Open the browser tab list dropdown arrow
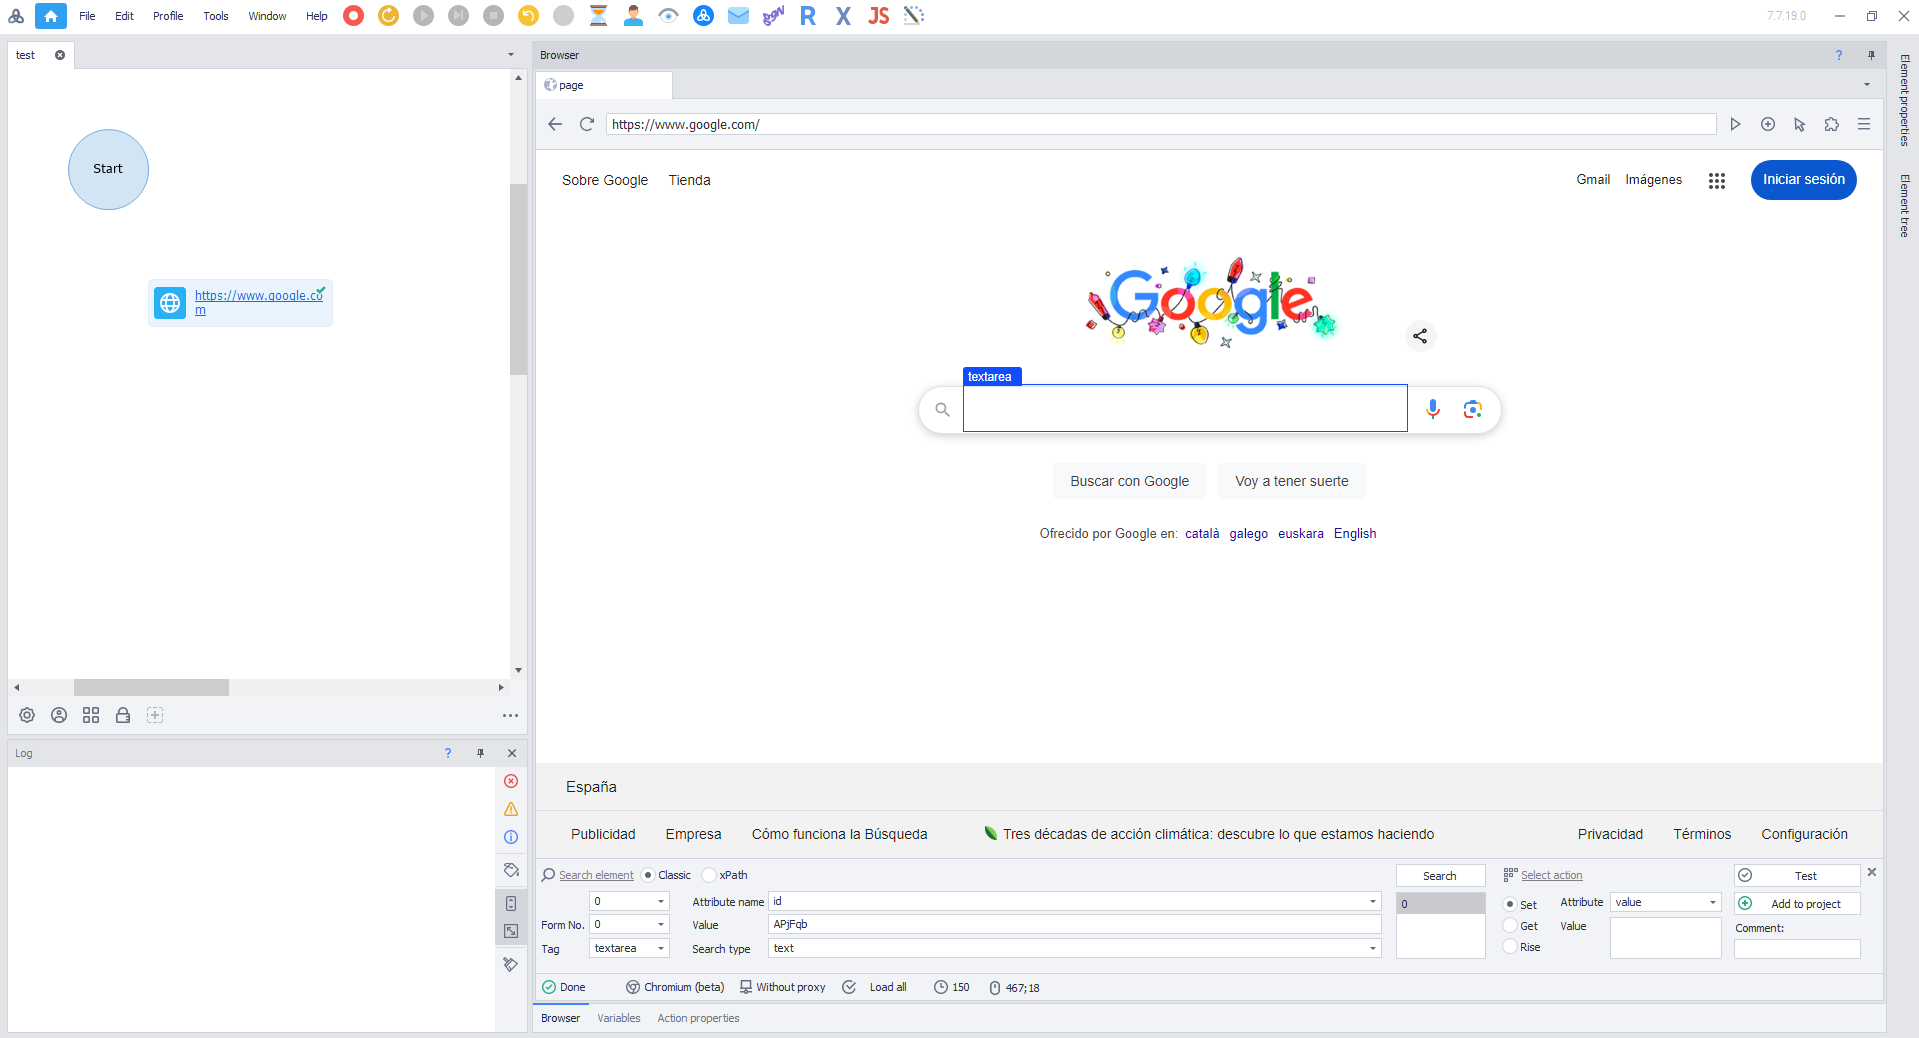This screenshot has width=1919, height=1038. coord(1866,85)
